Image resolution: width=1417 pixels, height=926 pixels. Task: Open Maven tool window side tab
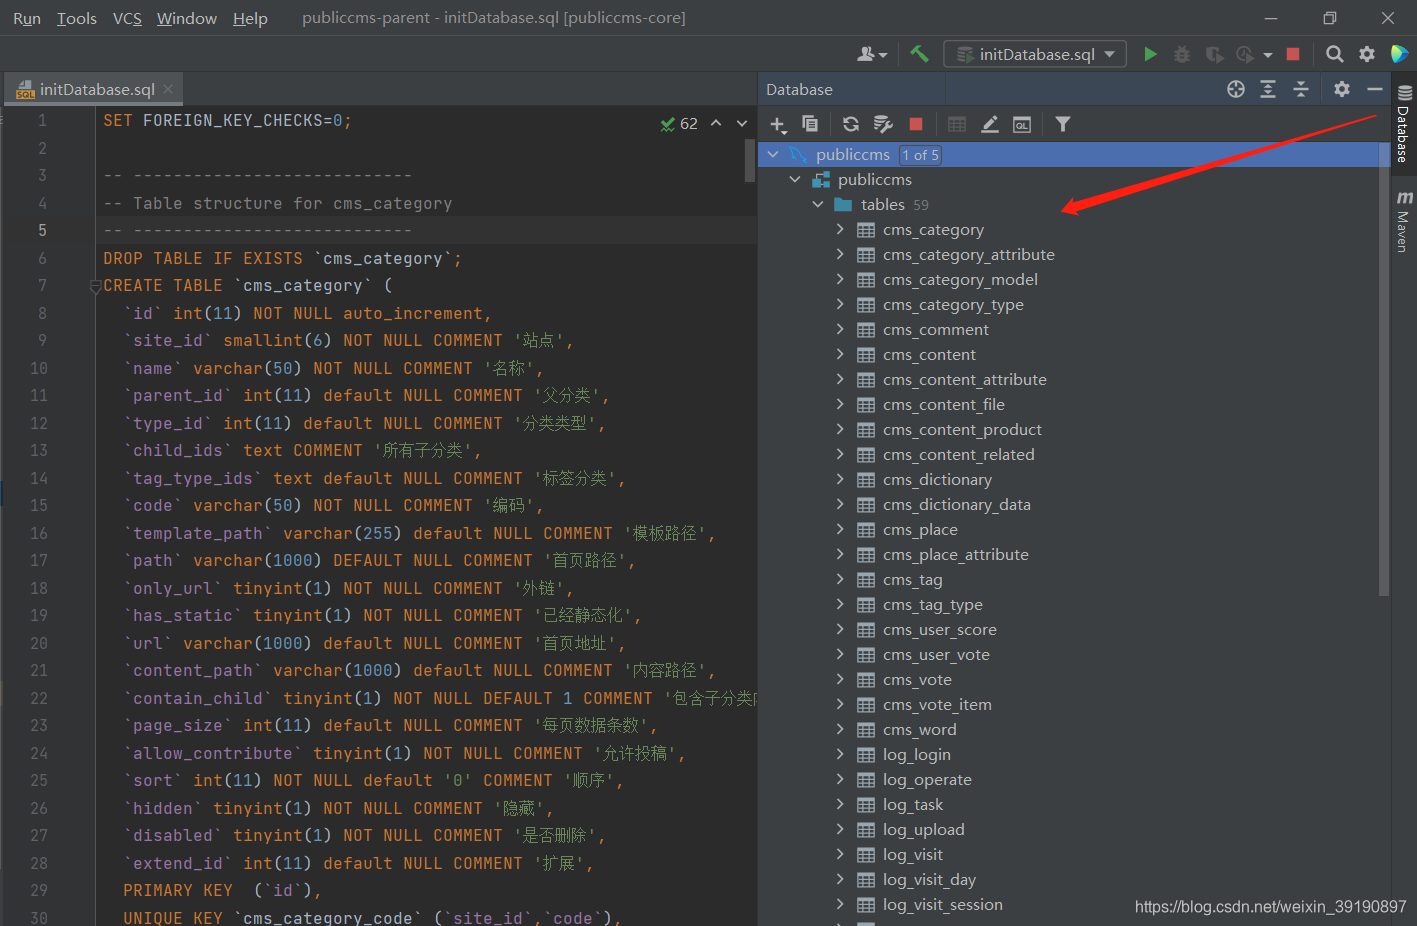tap(1404, 220)
